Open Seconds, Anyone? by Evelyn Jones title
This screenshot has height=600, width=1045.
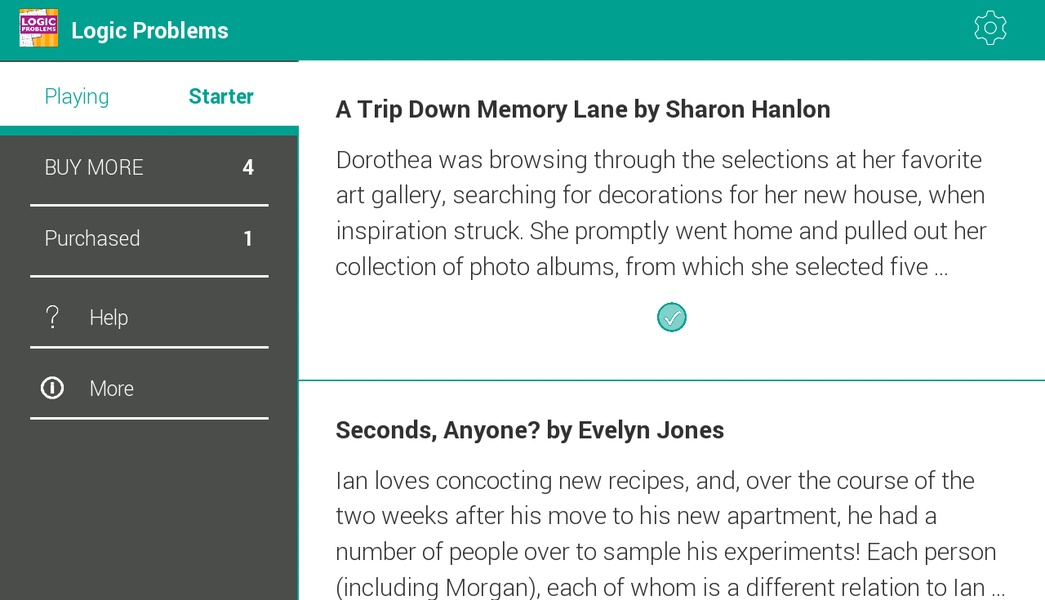coord(530,430)
